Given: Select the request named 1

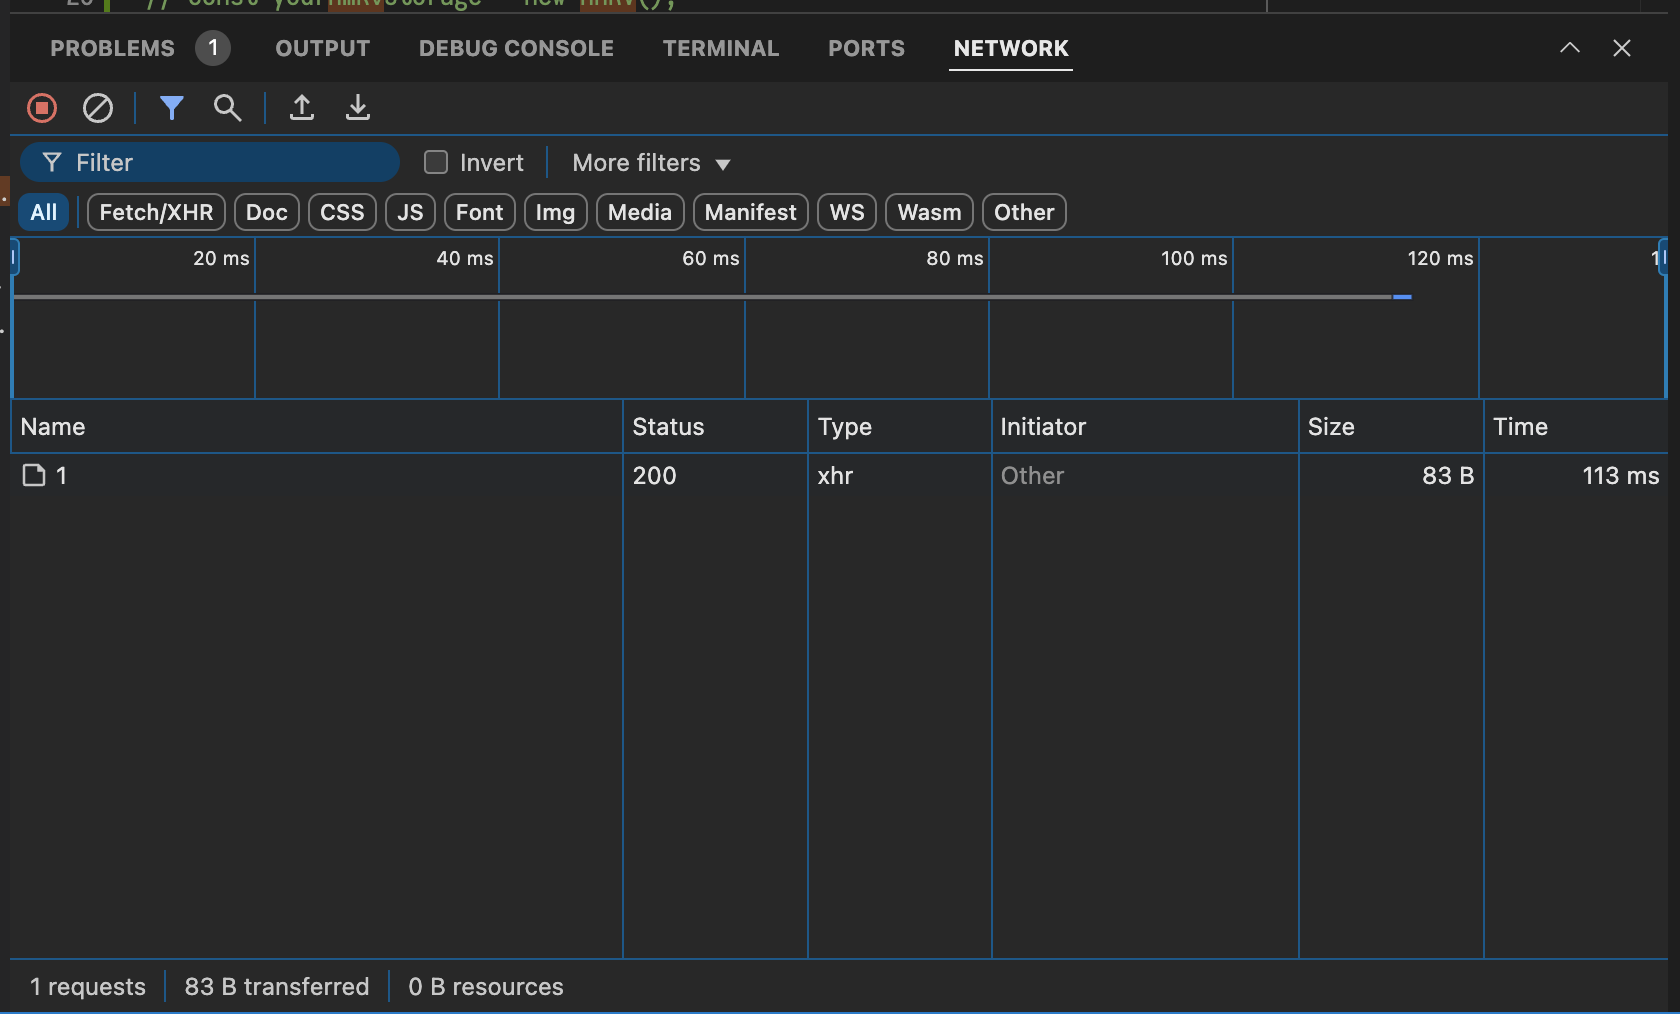Looking at the screenshot, I should [61, 476].
